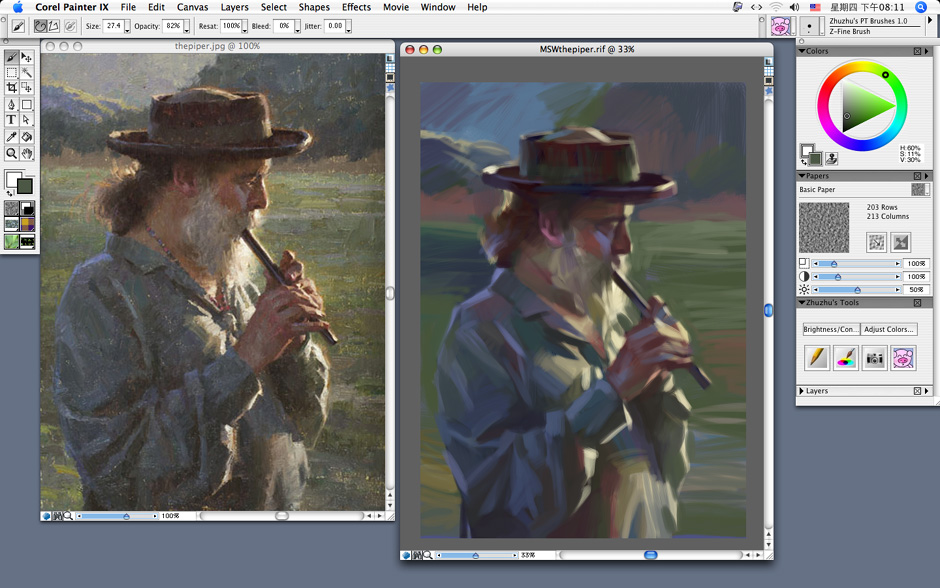Screen dimensions: 940x588
Task: Select the Magnifier tool in the toolbox
Action: (x=11, y=153)
